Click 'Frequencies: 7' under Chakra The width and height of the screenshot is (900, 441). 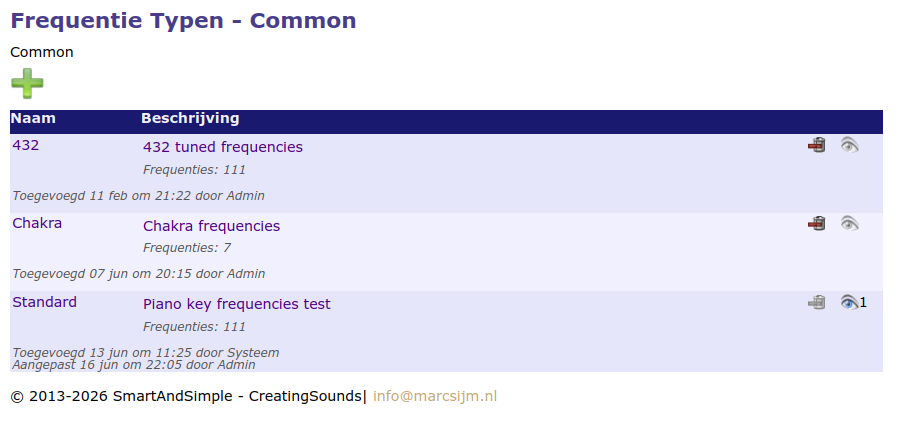pyautogui.click(x=187, y=248)
